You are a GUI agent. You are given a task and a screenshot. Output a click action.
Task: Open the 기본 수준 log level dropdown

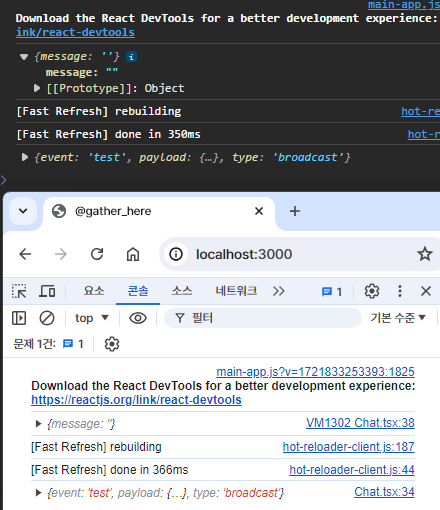point(398,318)
